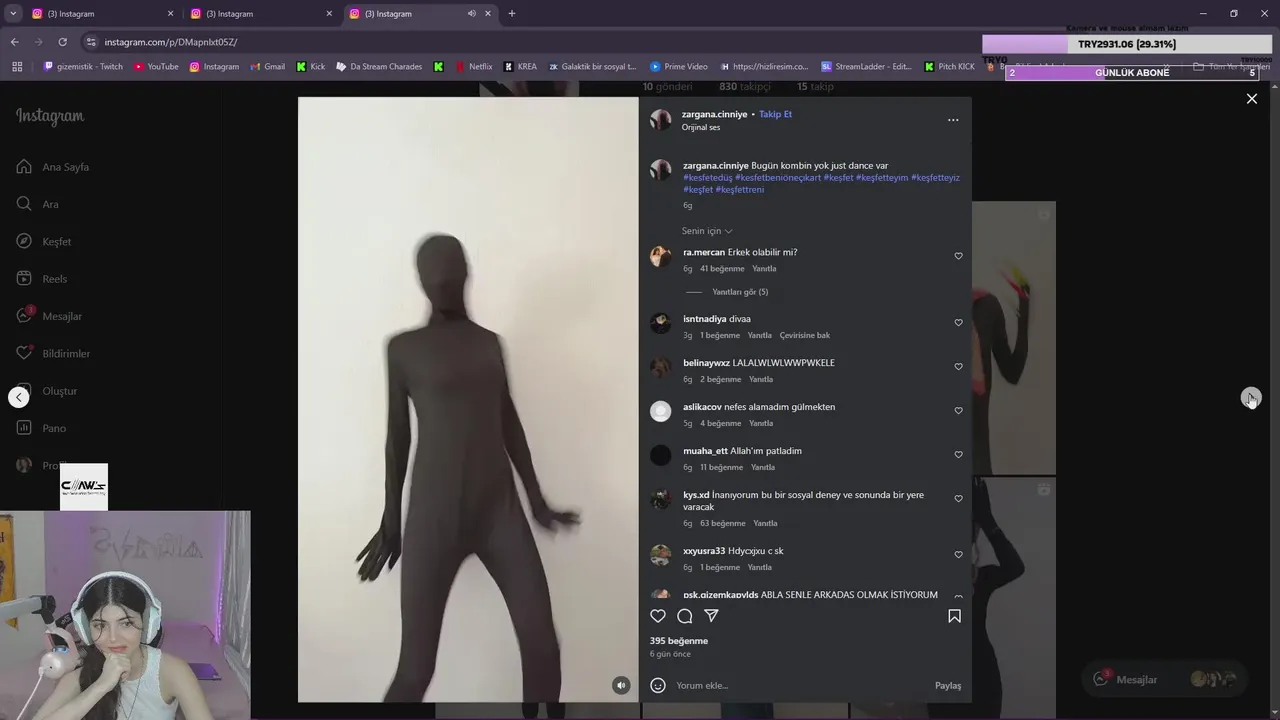The width and height of the screenshot is (1280, 720).
Task: Click the Oluştur sidebar item
Action: click(47, 391)
